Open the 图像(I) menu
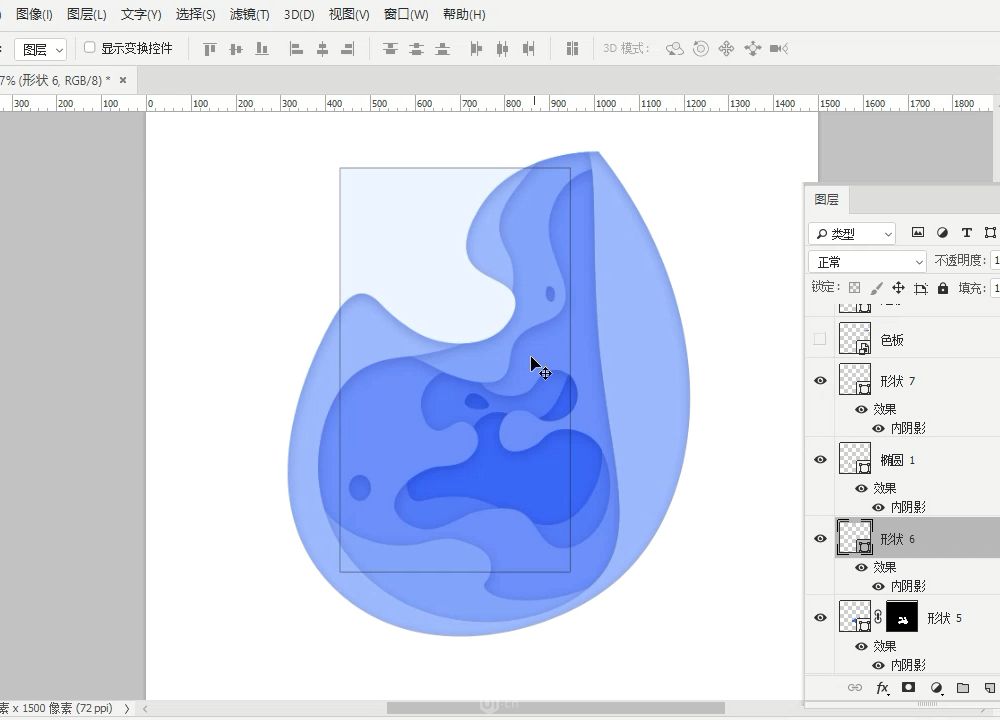 point(34,15)
